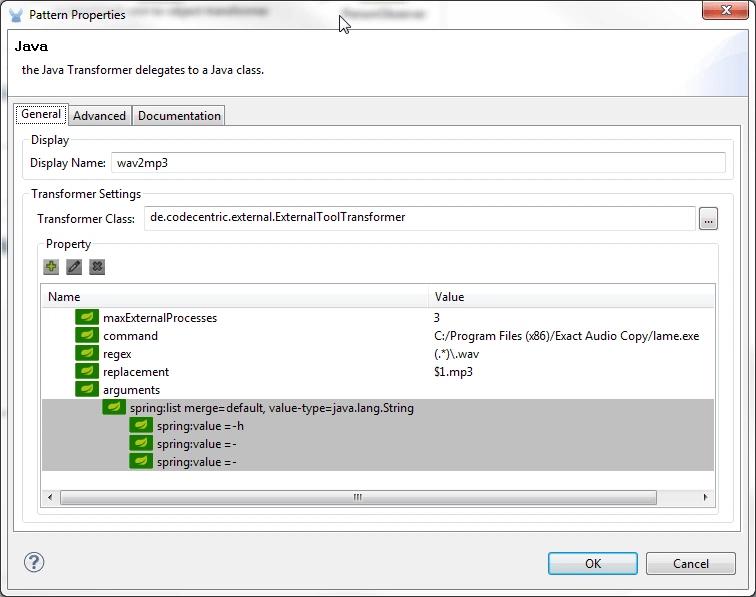Click the regex property leaf icon
The height and width of the screenshot is (597, 756).
pos(87,354)
